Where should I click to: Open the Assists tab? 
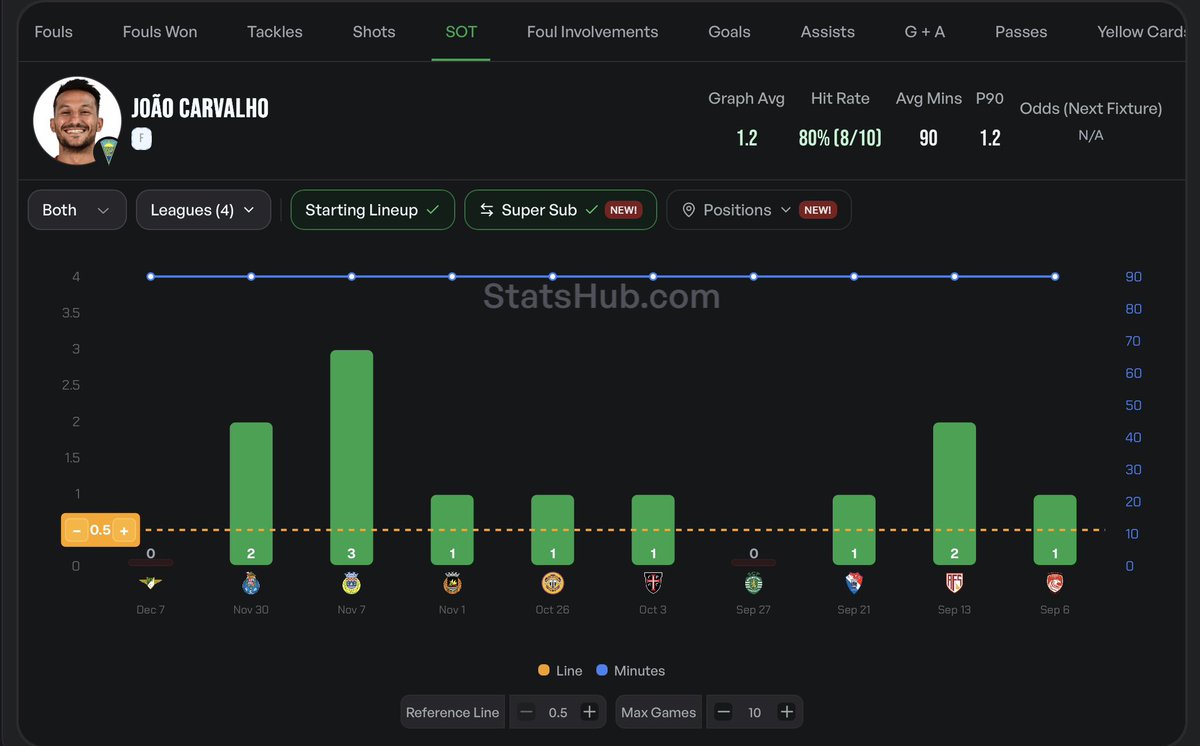coord(828,32)
